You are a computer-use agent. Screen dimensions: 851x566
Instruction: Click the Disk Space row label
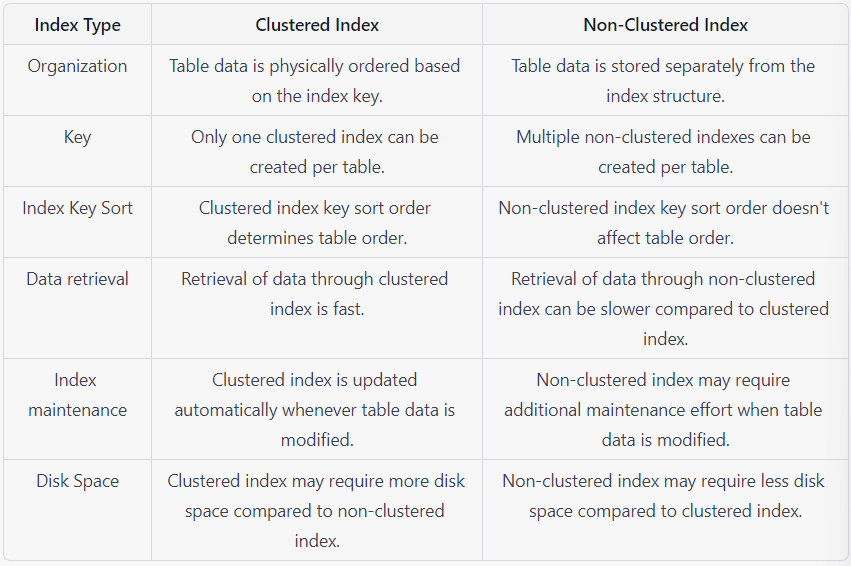[x=78, y=481]
